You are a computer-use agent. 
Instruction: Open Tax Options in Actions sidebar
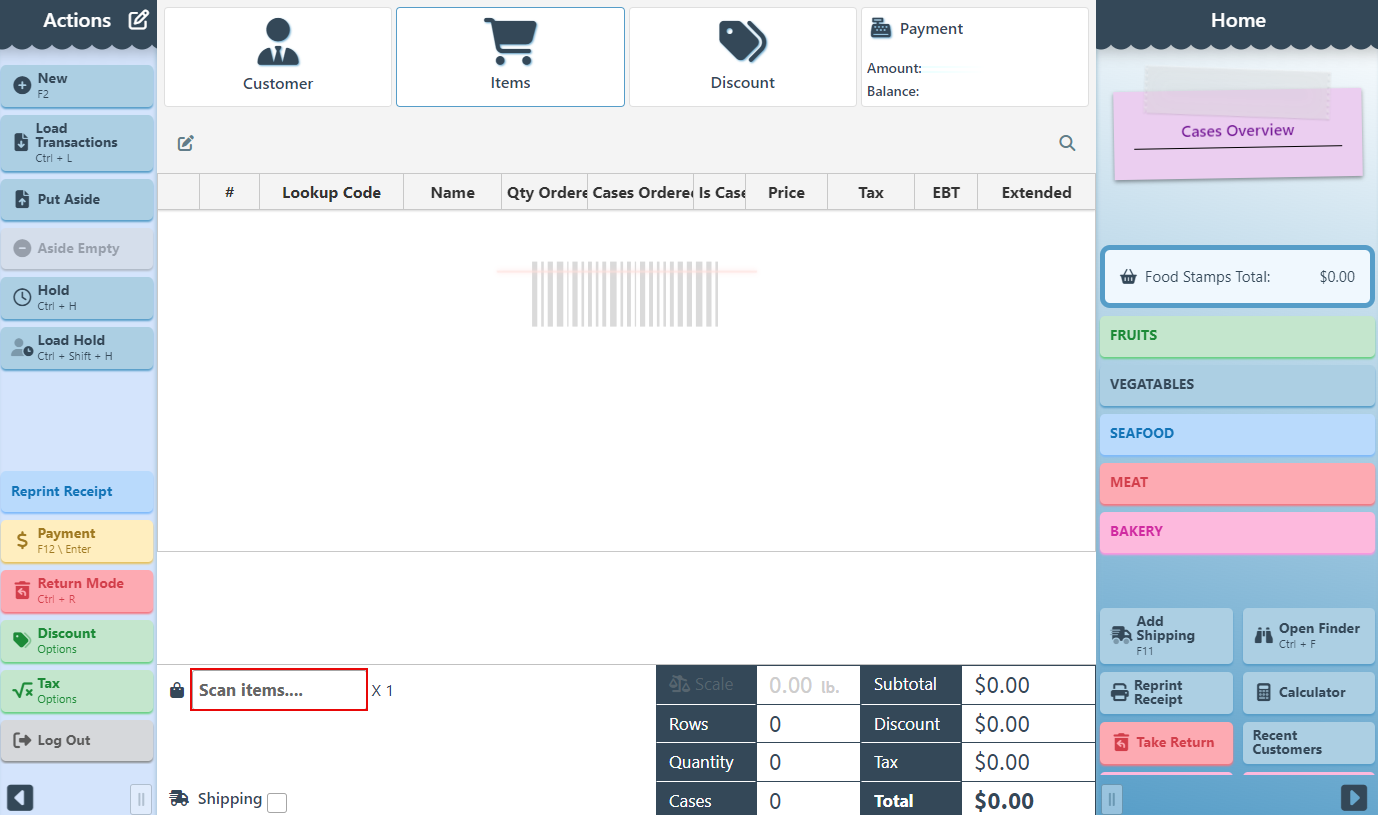pos(77,691)
